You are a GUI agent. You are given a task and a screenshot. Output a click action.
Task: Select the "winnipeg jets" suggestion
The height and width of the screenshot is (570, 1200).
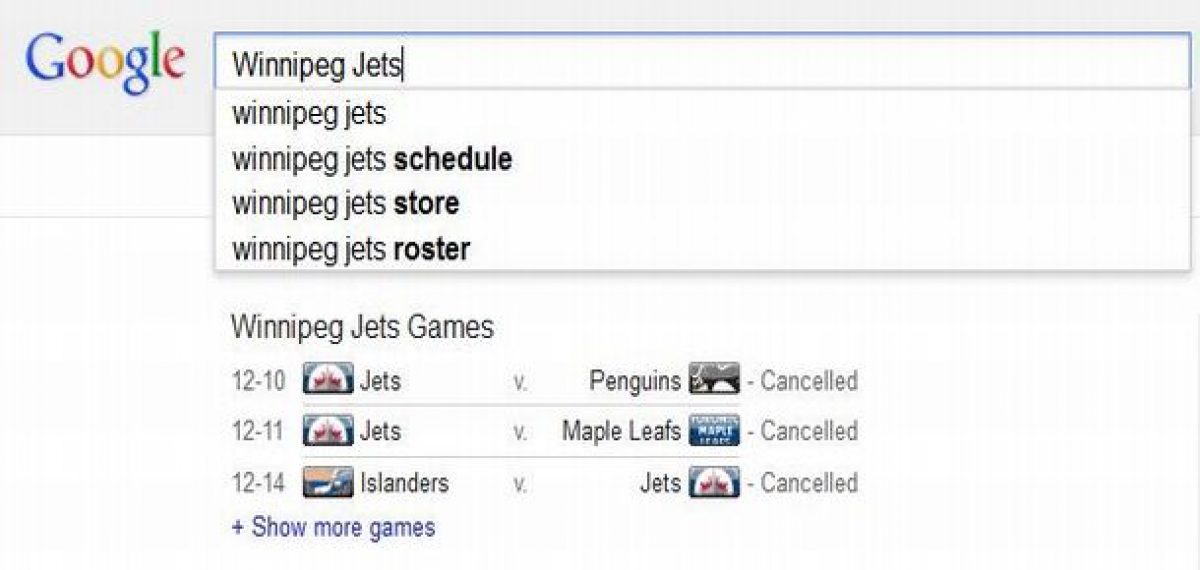point(309,113)
